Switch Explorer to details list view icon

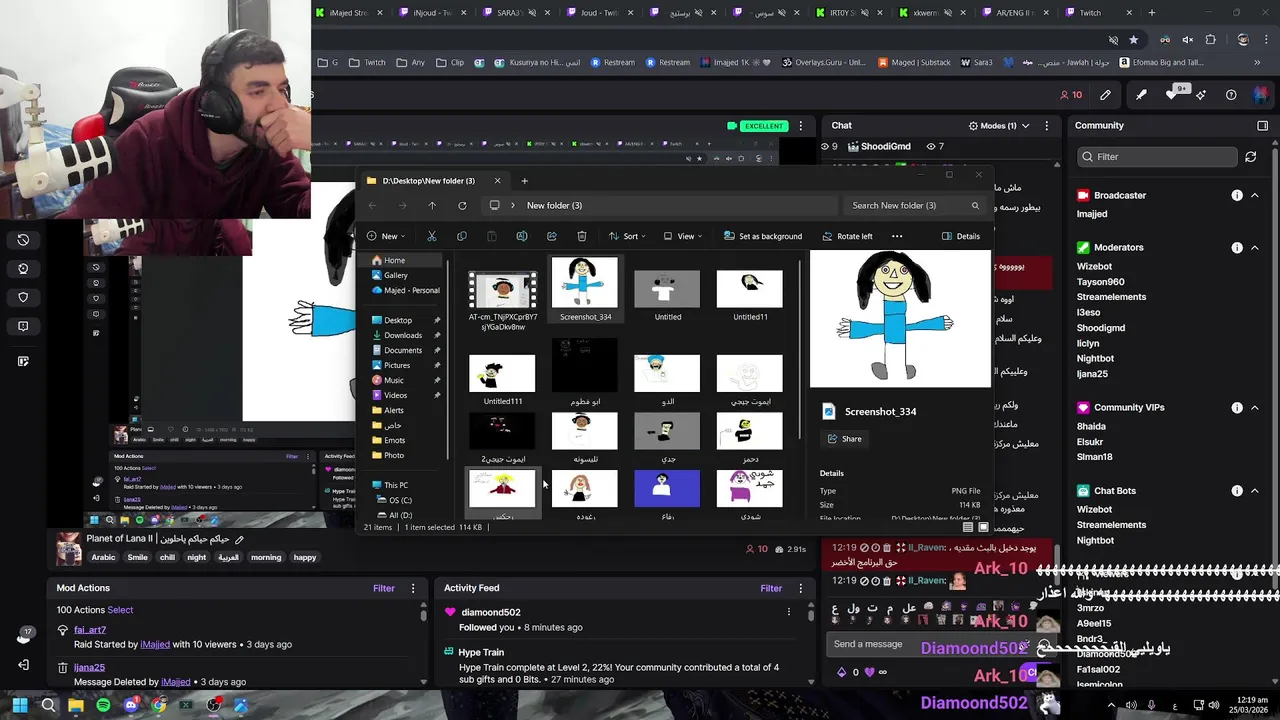point(967,527)
